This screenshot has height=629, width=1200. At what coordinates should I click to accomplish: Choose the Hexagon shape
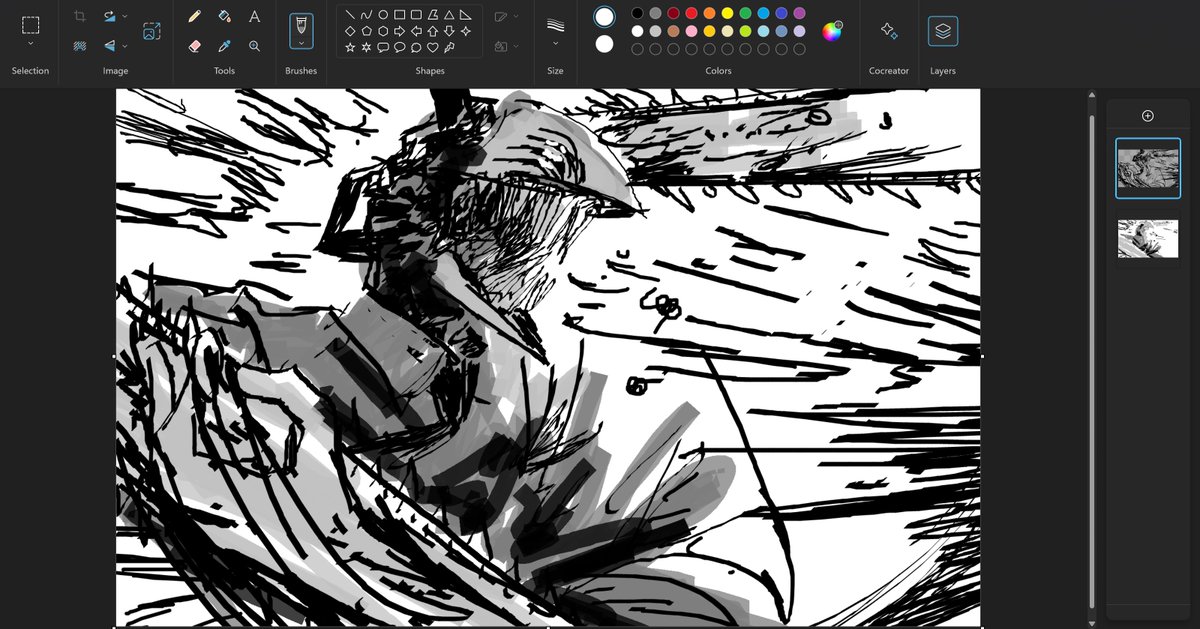tap(383, 31)
